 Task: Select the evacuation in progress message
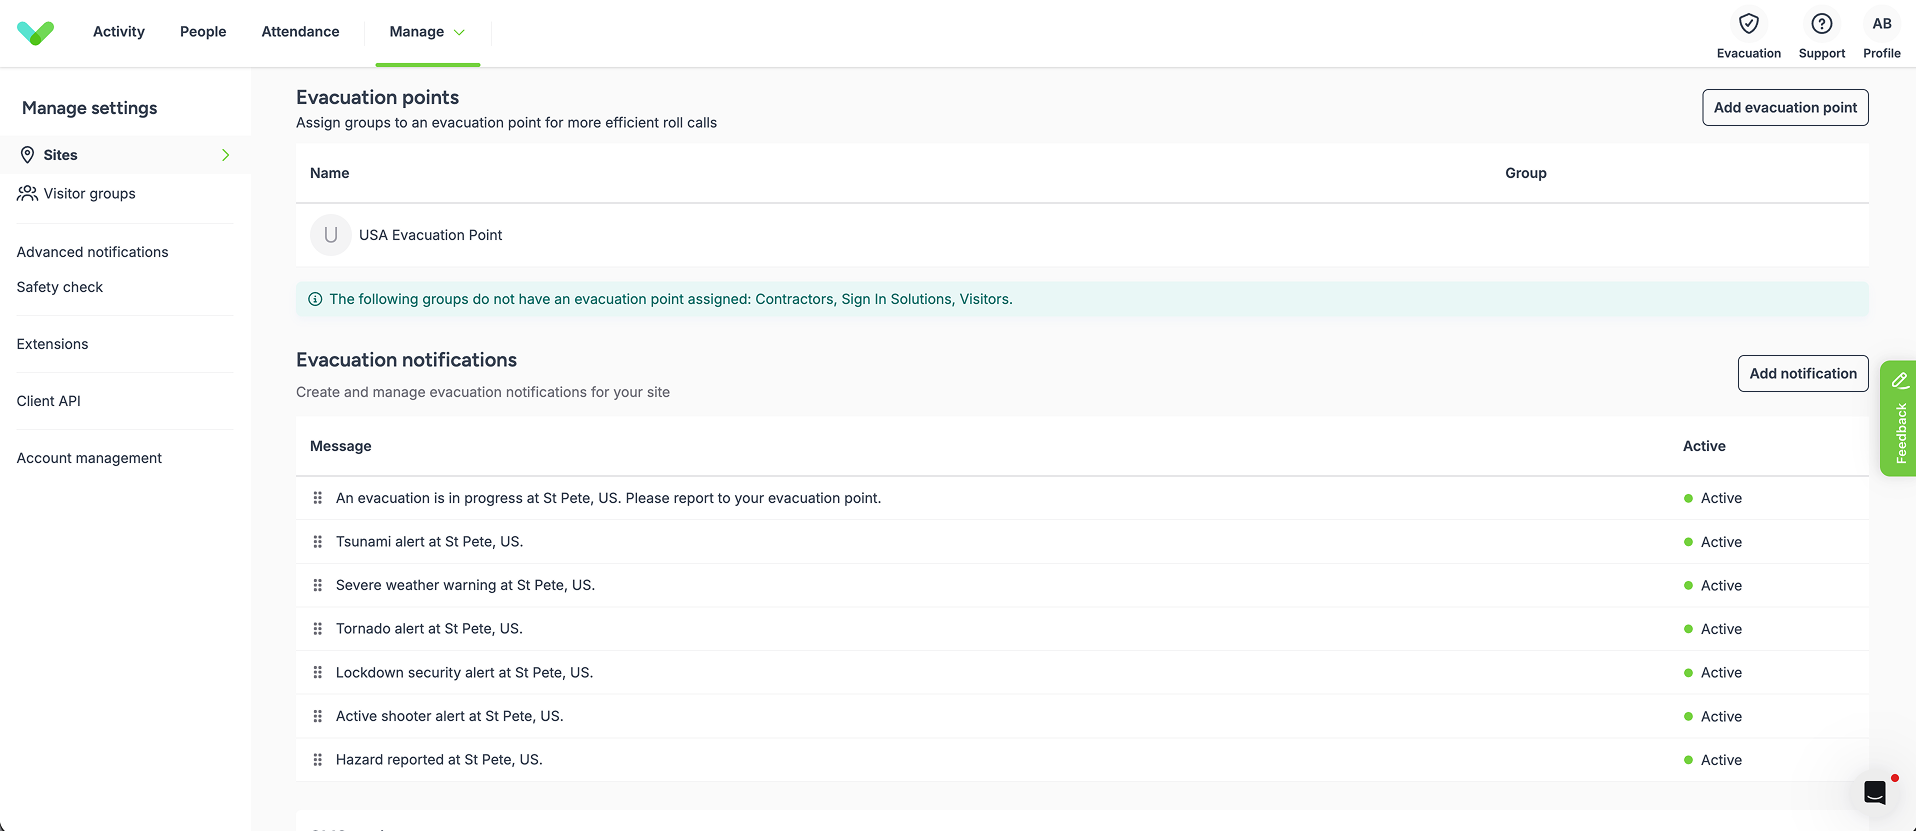608,498
